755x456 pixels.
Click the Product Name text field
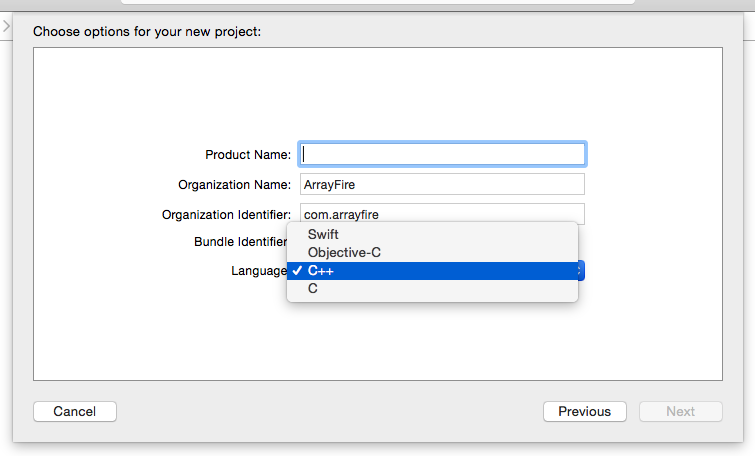(x=442, y=154)
